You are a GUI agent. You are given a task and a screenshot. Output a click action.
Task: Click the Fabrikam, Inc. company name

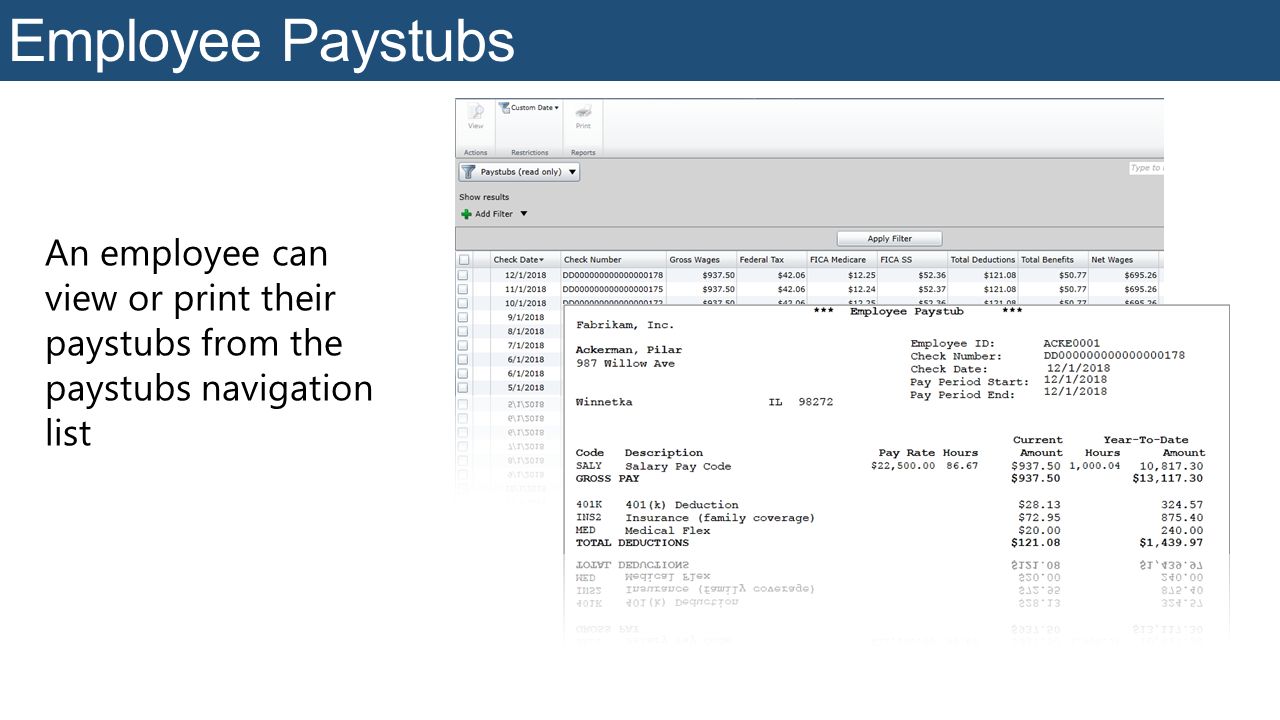[625, 325]
